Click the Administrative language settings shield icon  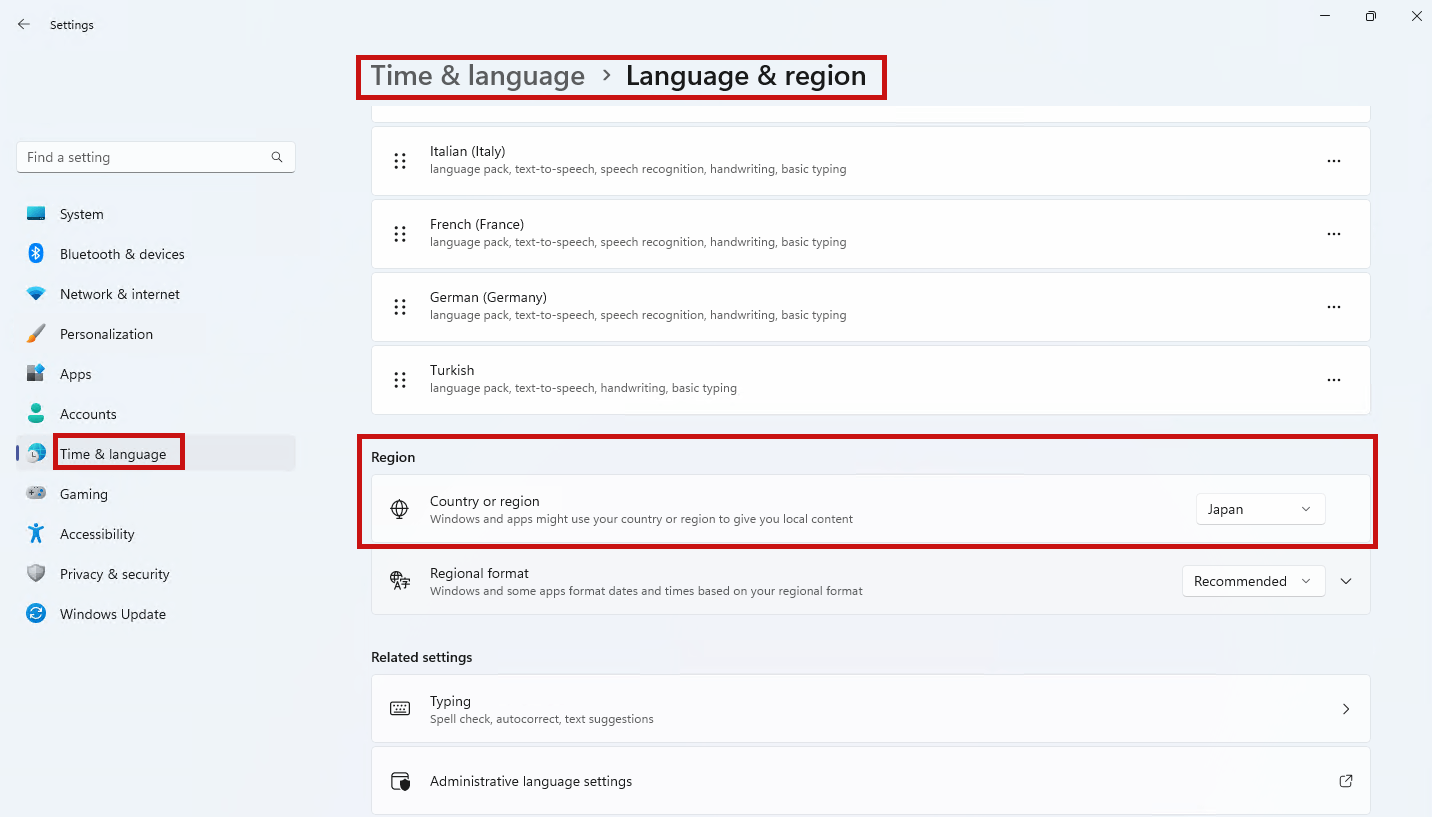400,781
